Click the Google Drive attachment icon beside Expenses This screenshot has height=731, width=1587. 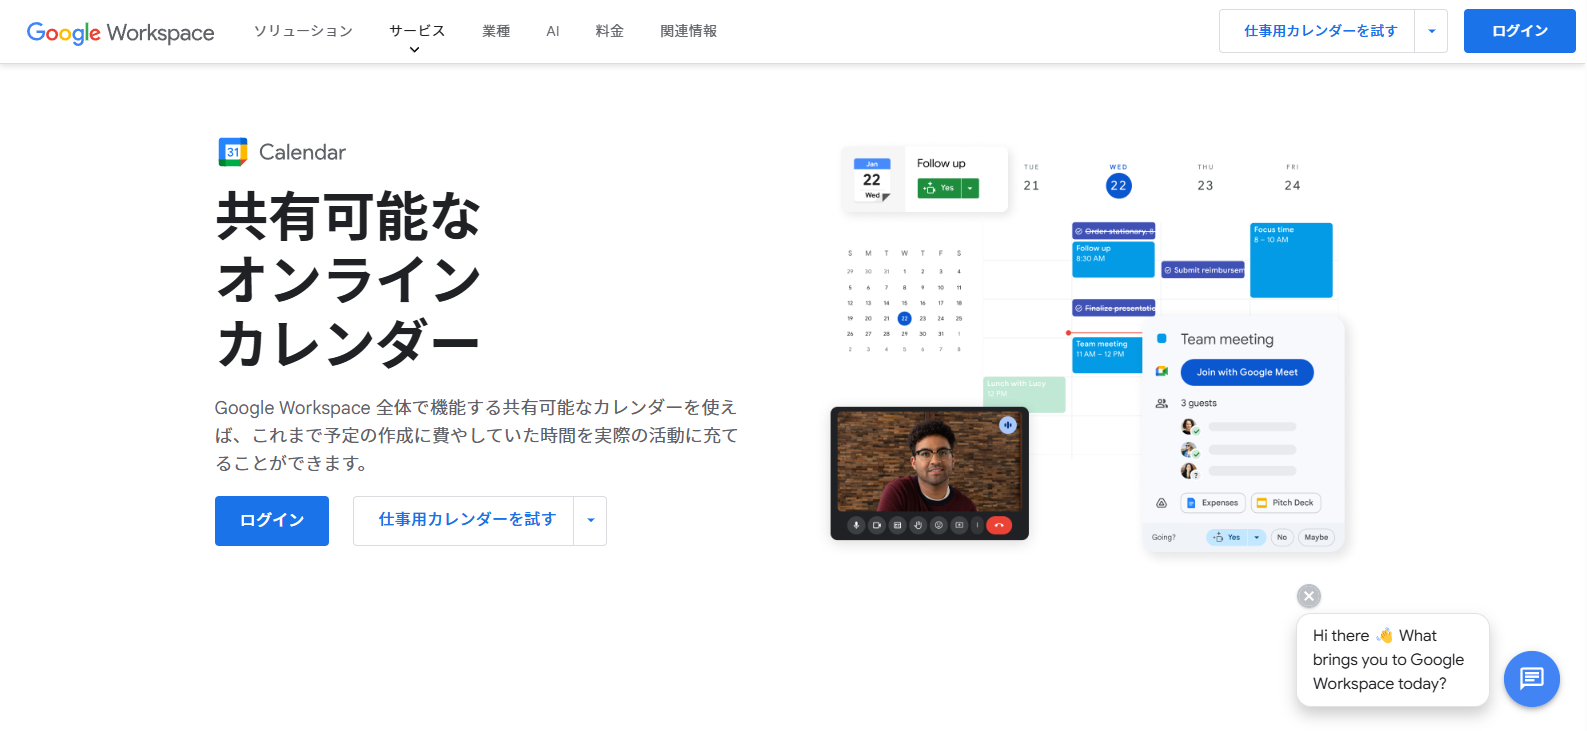point(1162,503)
